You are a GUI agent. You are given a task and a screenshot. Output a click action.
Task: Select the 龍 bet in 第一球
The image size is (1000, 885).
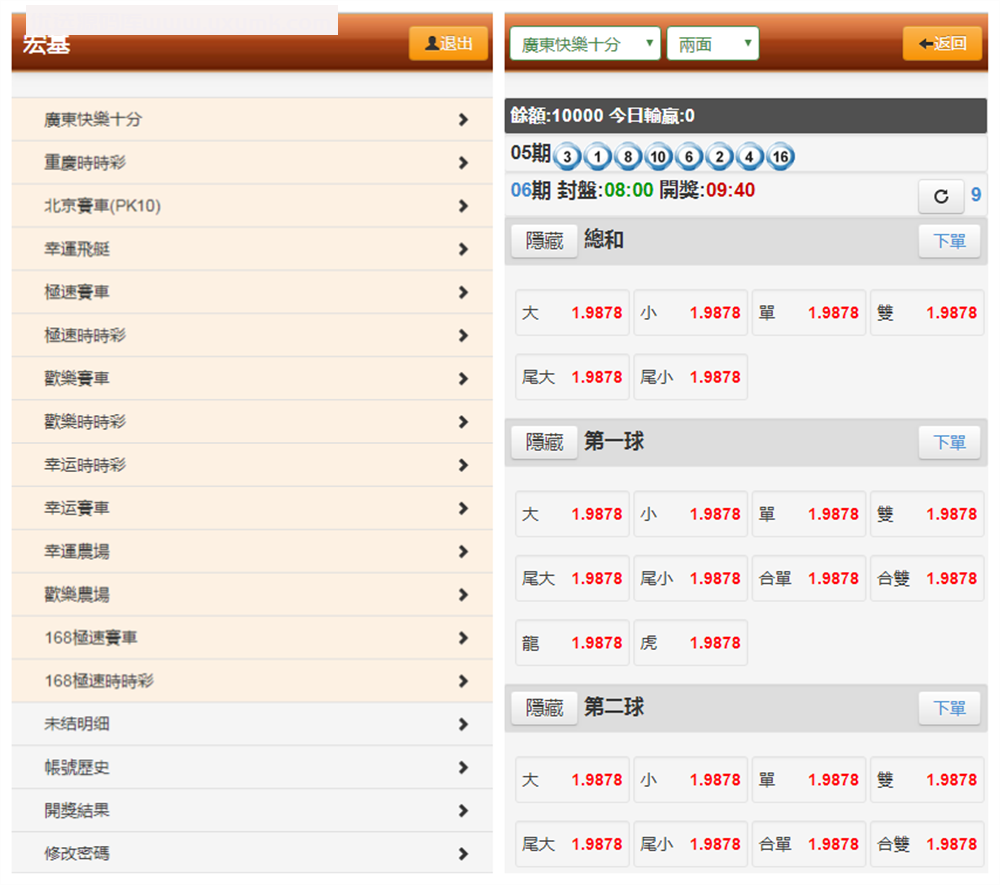(x=572, y=643)
